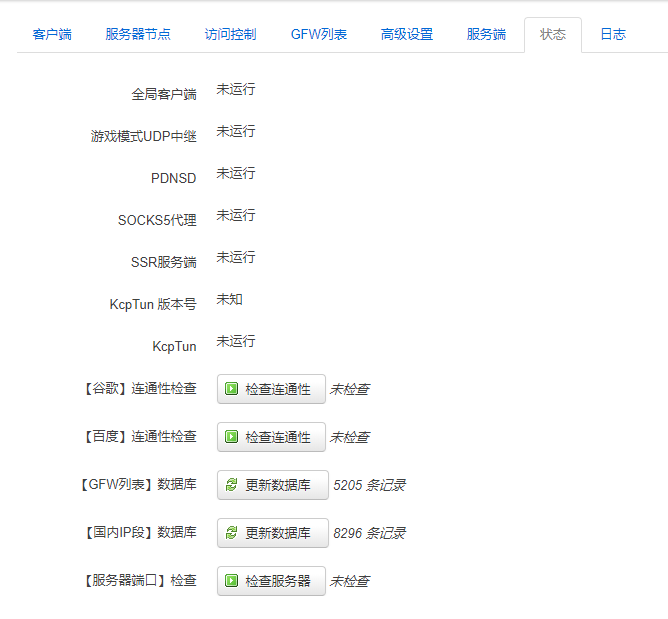Screen dimensions: 668x619
Task: Select the GFW列表 tab
Action: (x=319, y=34)
